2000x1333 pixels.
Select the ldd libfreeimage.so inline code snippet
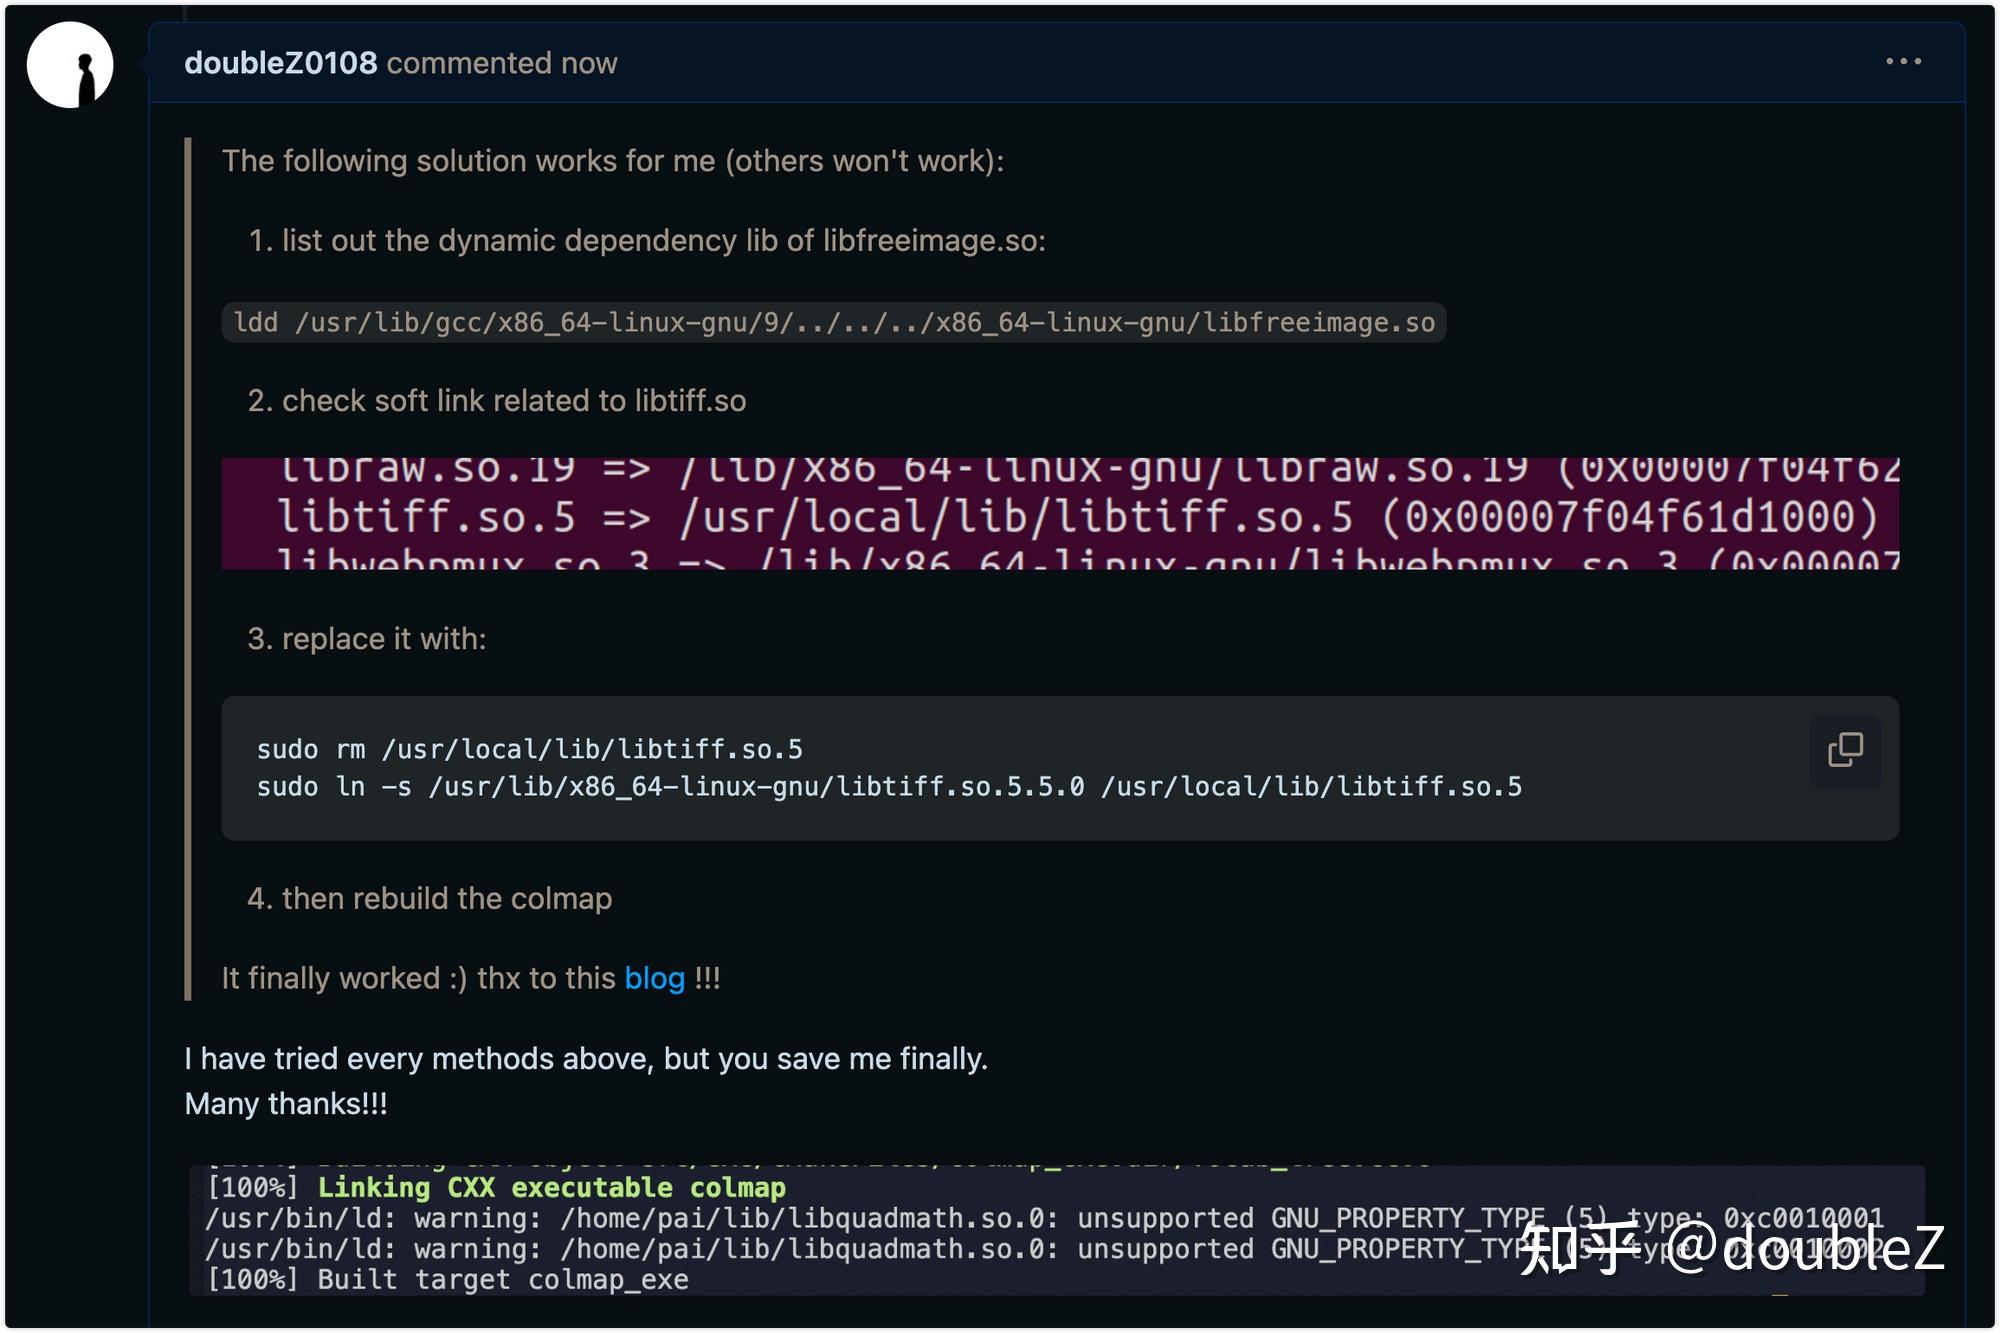click(833, 322)
